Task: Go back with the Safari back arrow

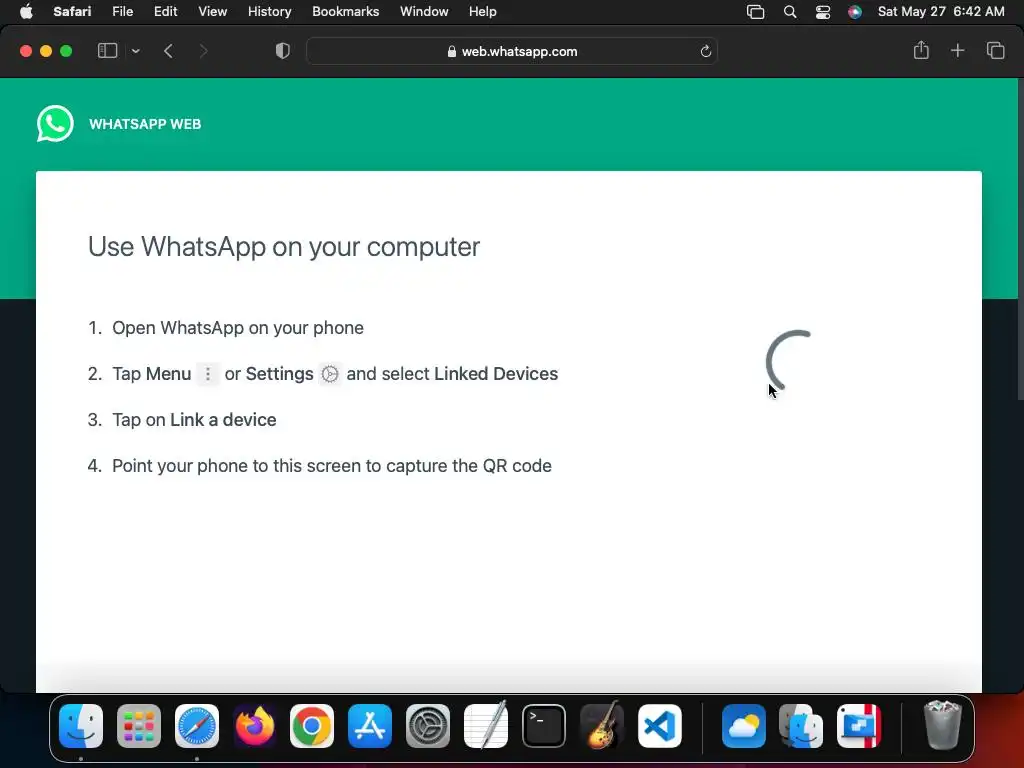Action: 168,51
